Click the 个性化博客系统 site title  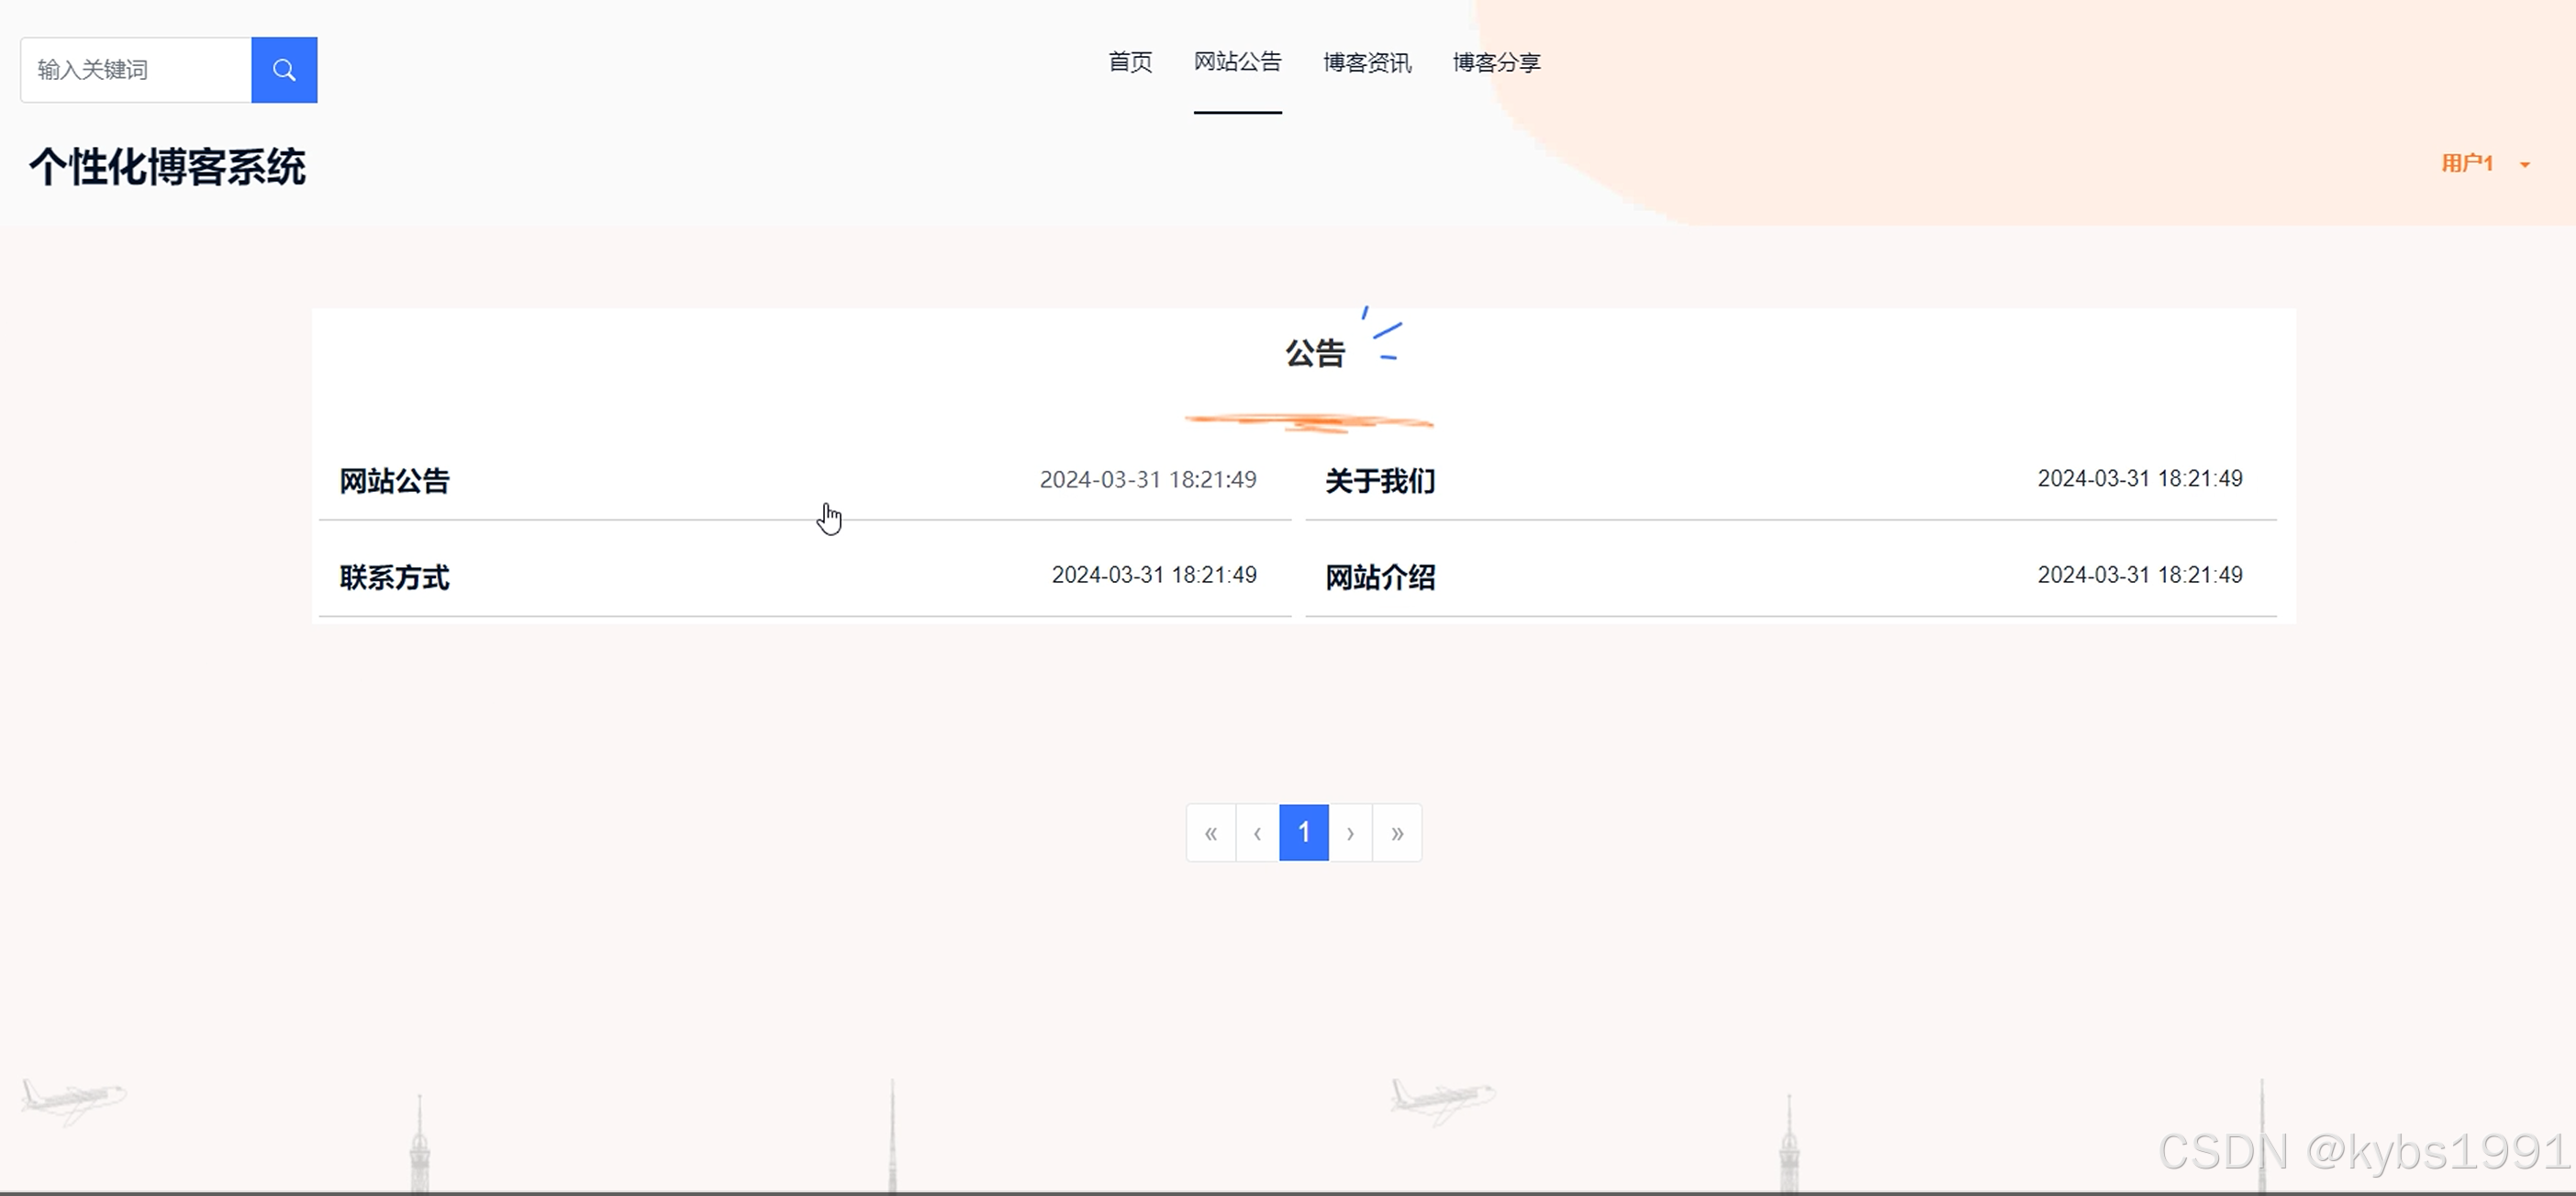point(167,167)
